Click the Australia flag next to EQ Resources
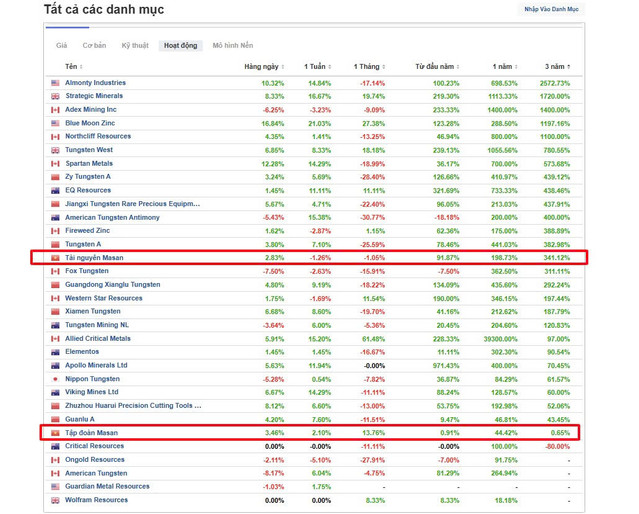The width and height of the screenshot is (639, 514). [x=56, y=190]
